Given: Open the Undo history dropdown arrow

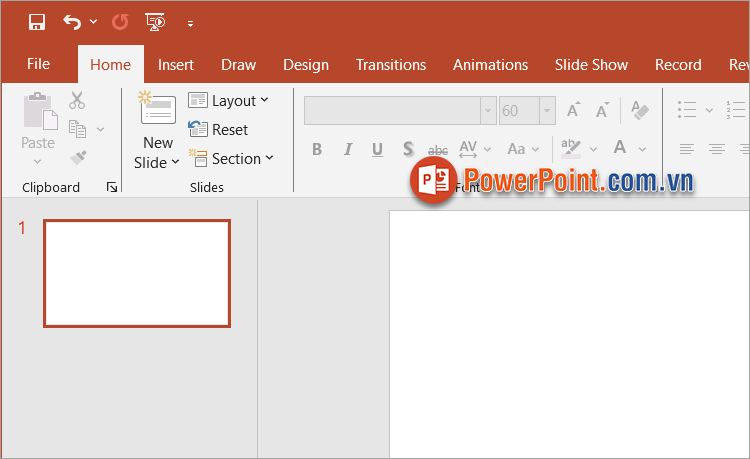Looking at the screenshot, I should point(93,22).
